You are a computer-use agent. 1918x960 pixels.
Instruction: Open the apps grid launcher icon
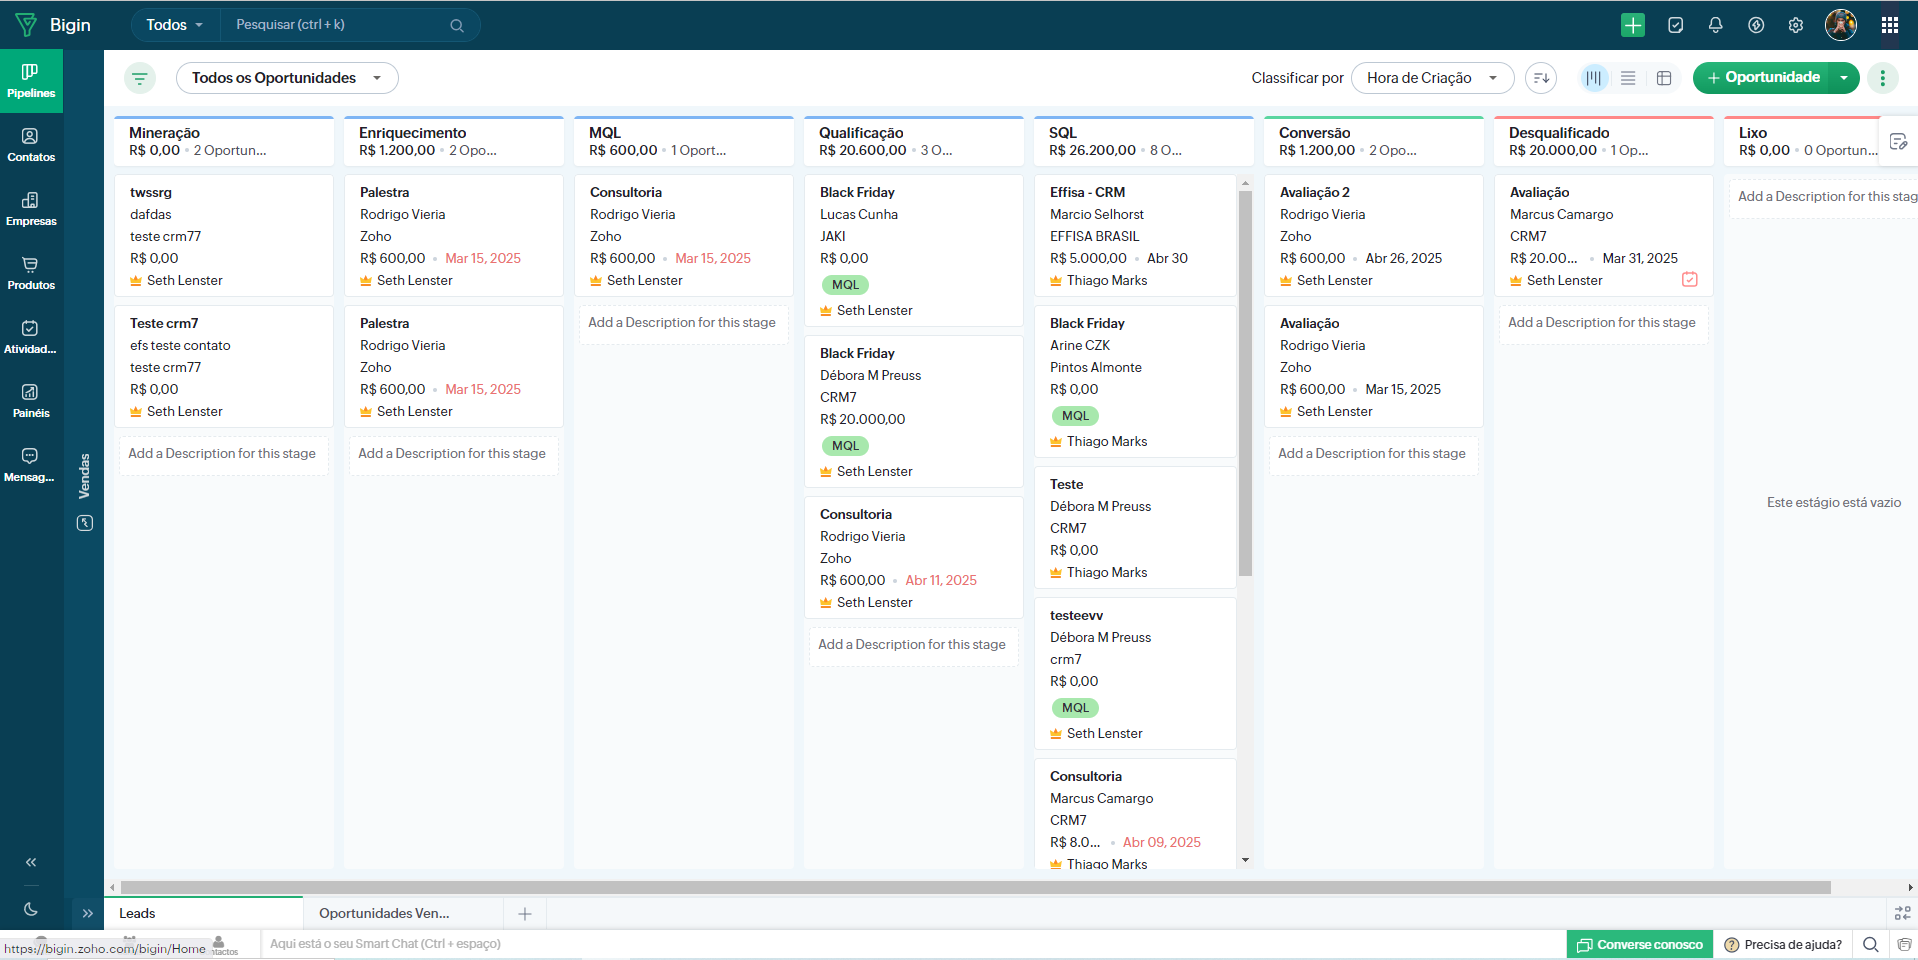pyautogui.click(x=1889, y=25)
